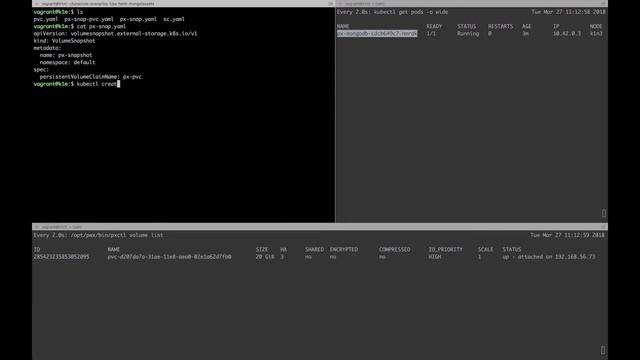Click the '20 GiB' size value
Viewport: 640px width, 360px height.
point(265,257)
